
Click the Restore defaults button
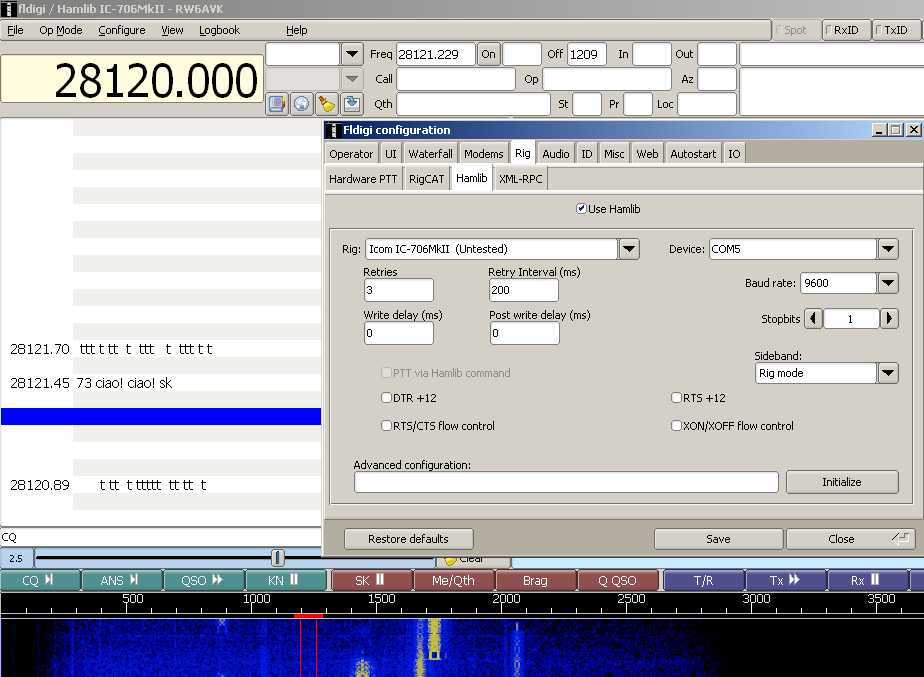[x=408, y=539]
